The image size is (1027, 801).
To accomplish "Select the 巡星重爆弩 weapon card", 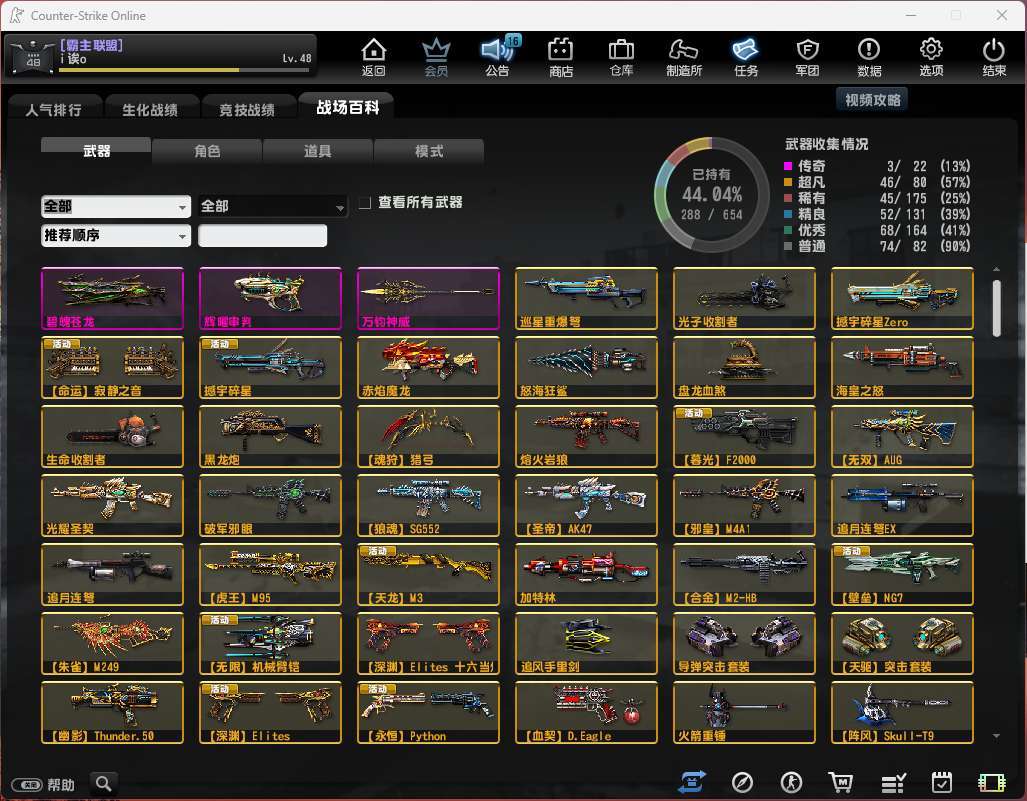I will 586,298.
